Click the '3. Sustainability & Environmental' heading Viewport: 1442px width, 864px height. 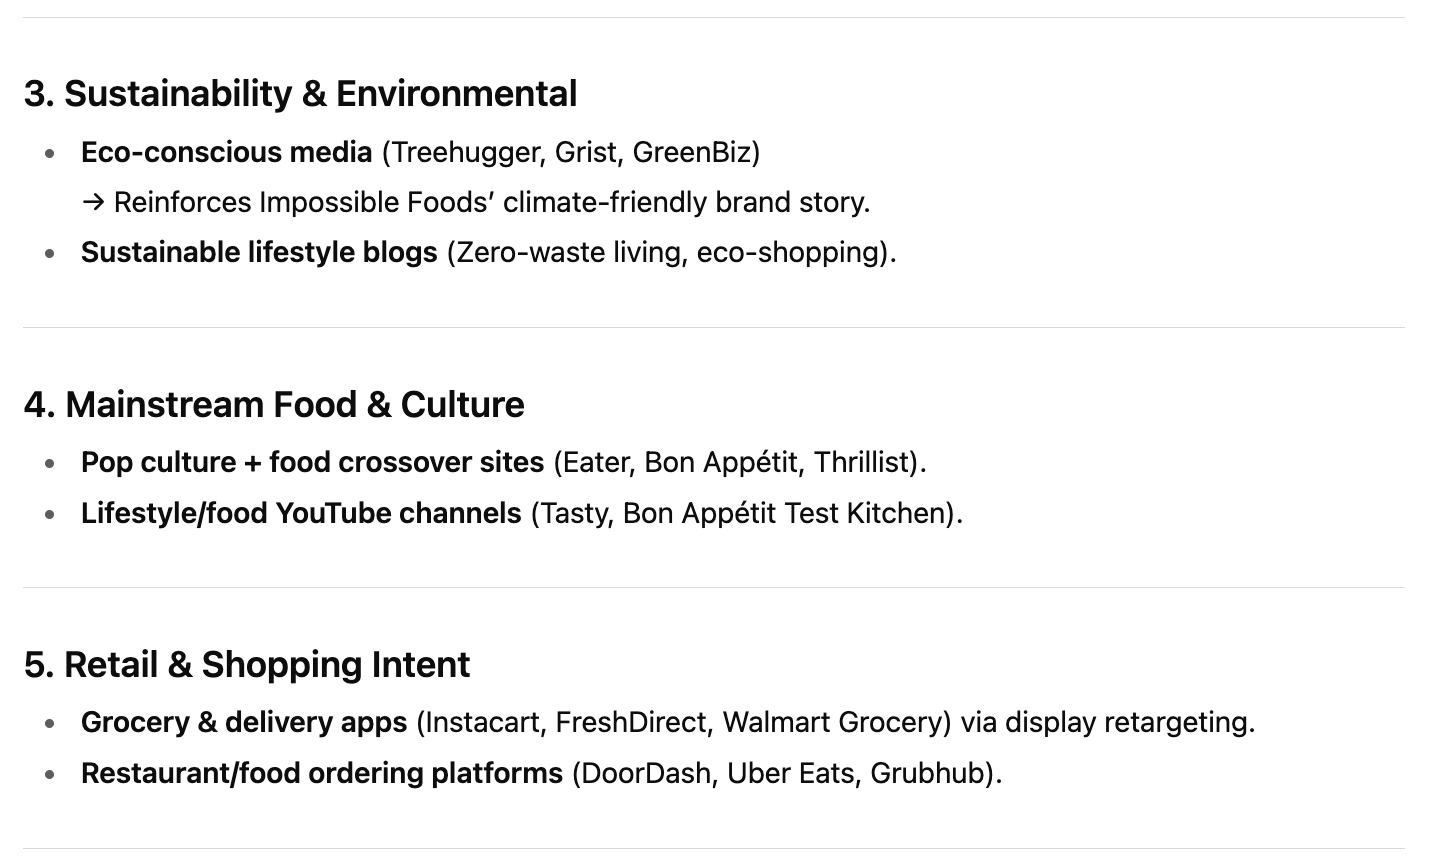[x=300, y=94]
